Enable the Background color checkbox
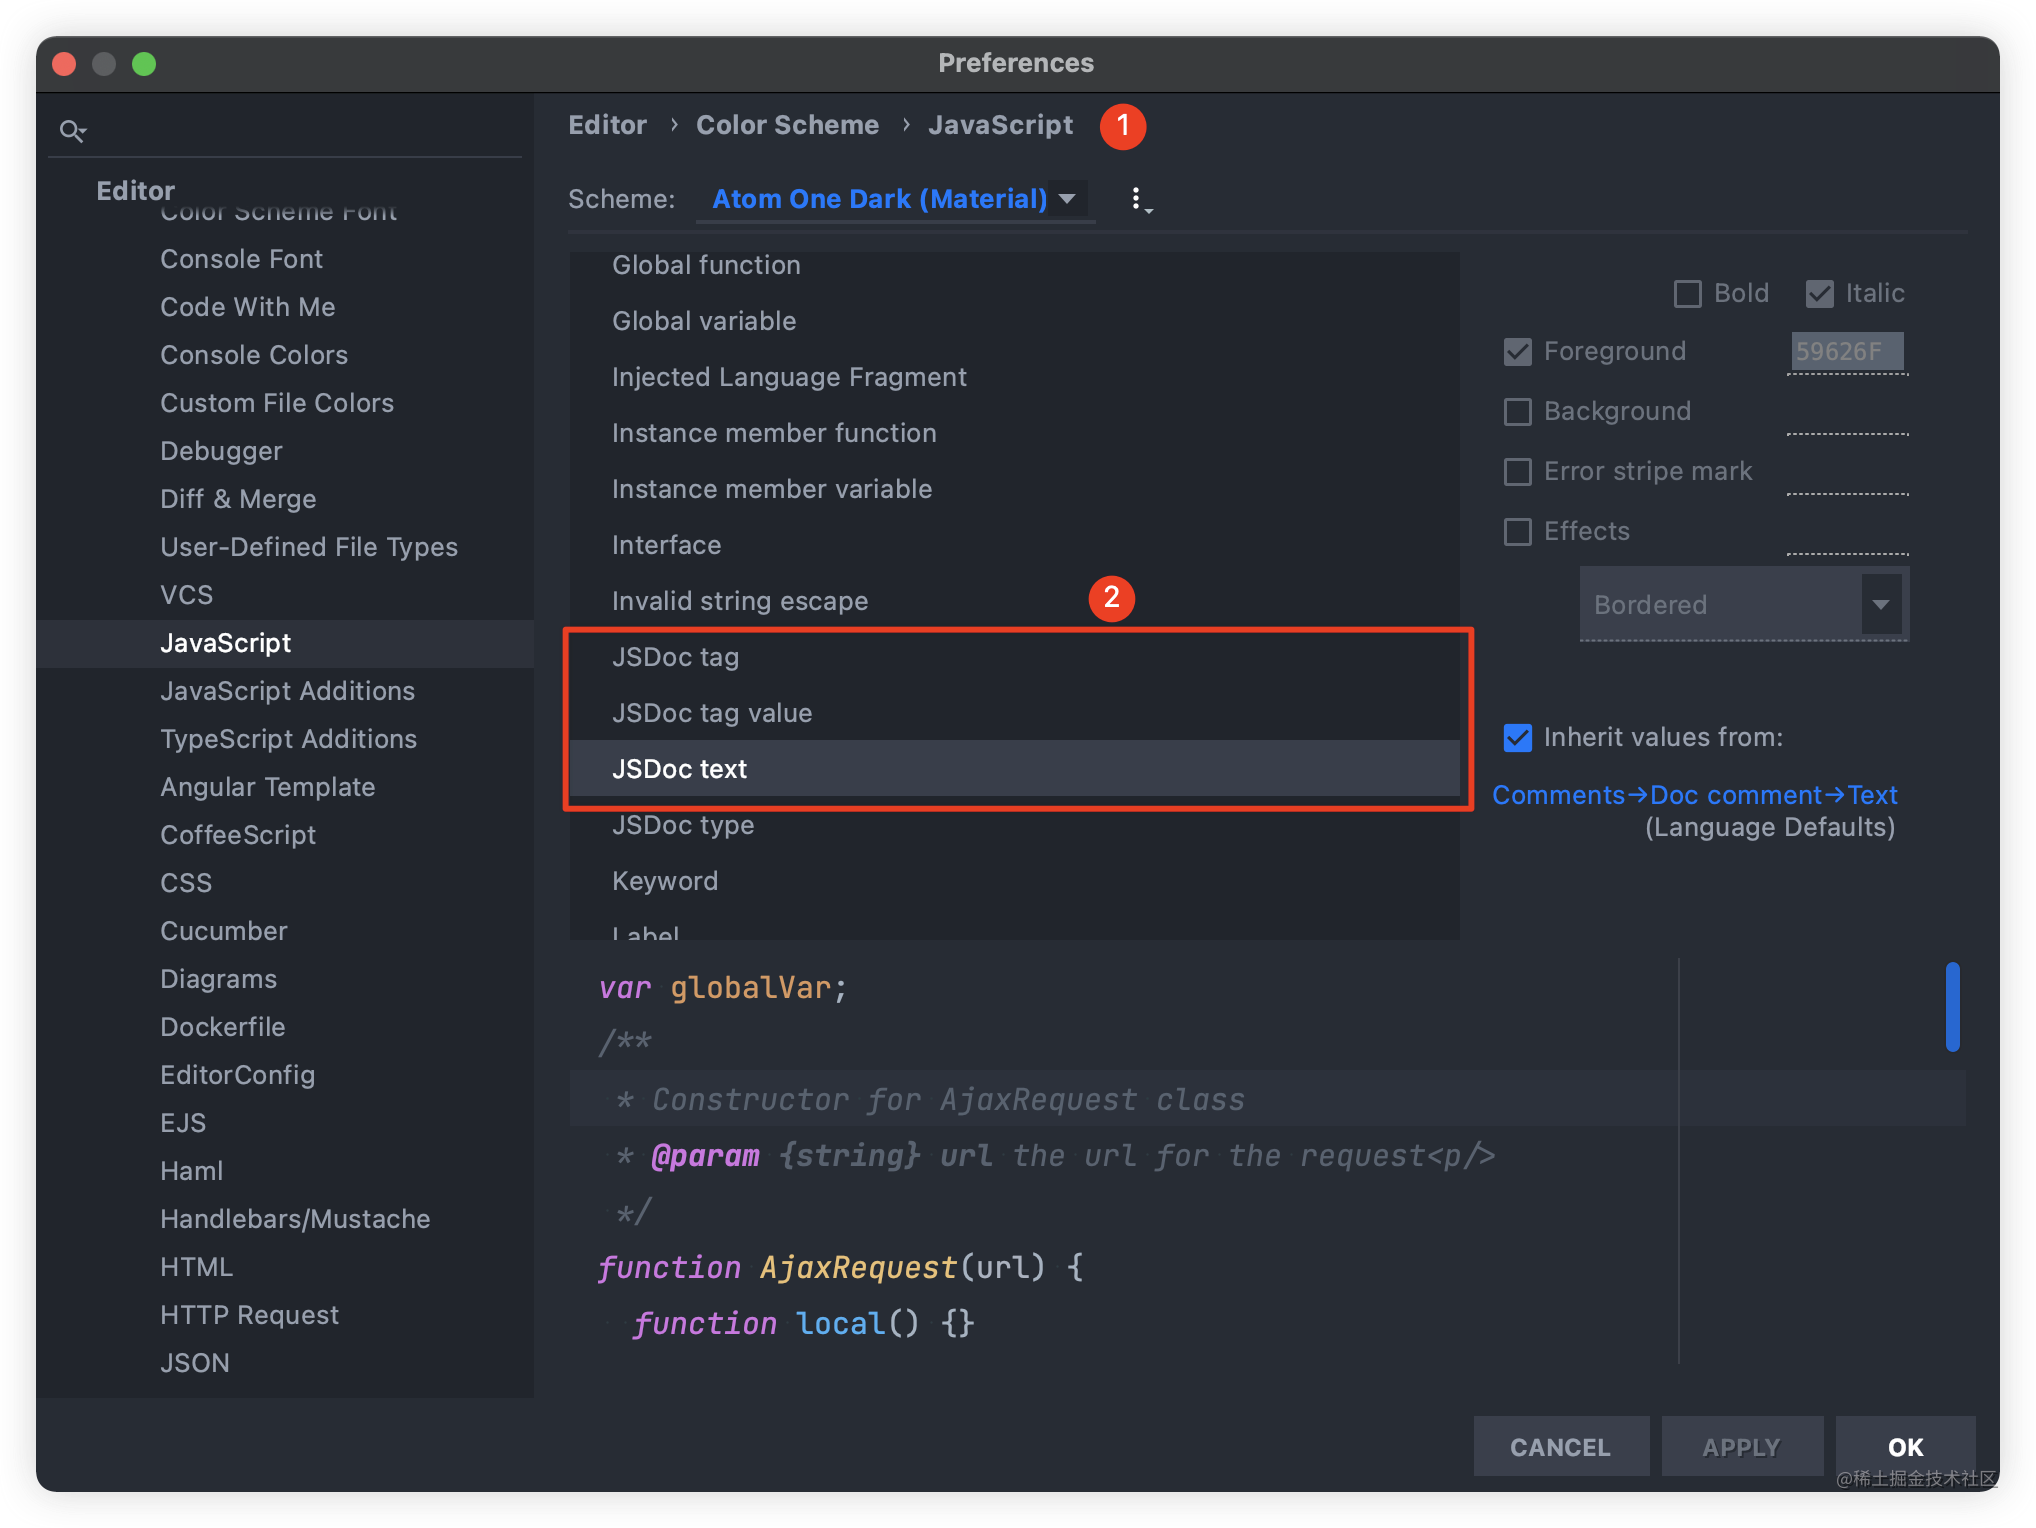 coord(1518,412)
